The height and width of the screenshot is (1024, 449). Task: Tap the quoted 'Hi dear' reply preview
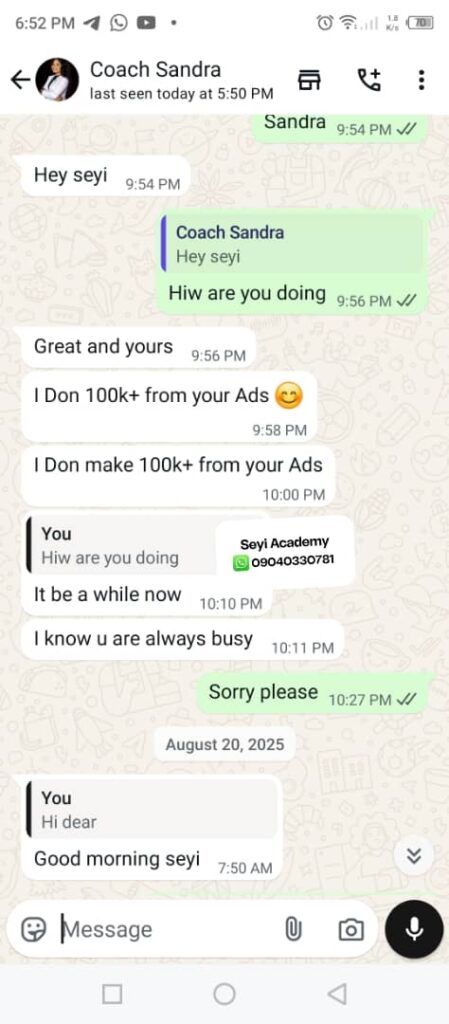[151, 809]
